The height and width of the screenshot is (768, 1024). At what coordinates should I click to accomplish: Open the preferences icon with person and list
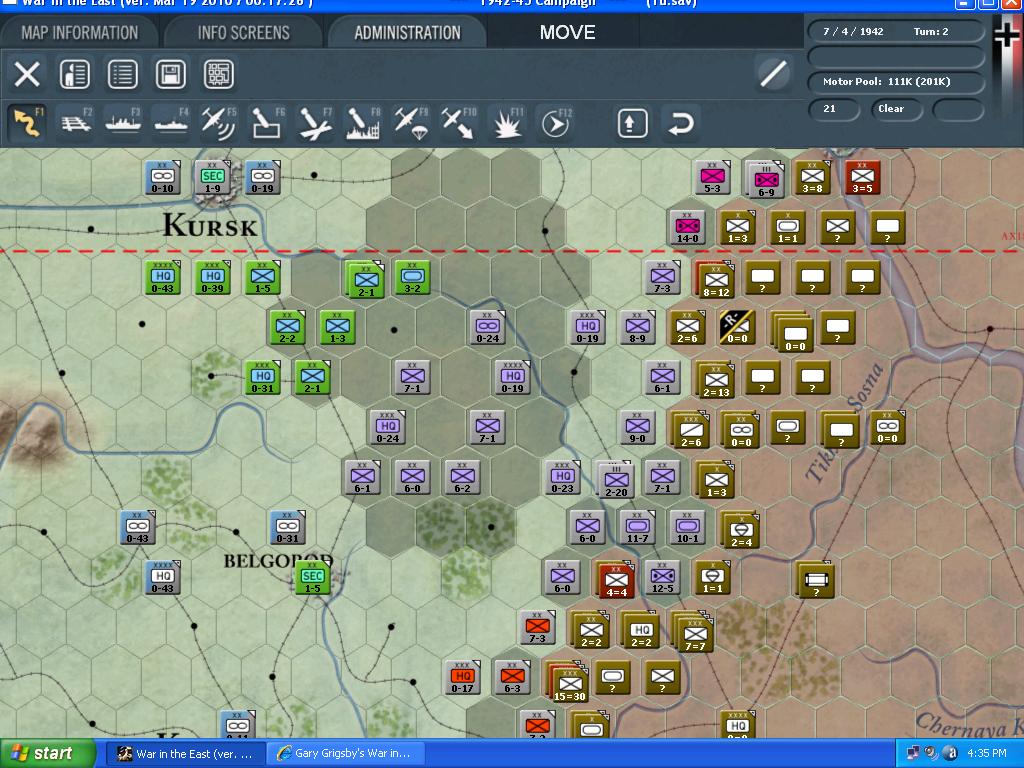click(x=75, y=74)
